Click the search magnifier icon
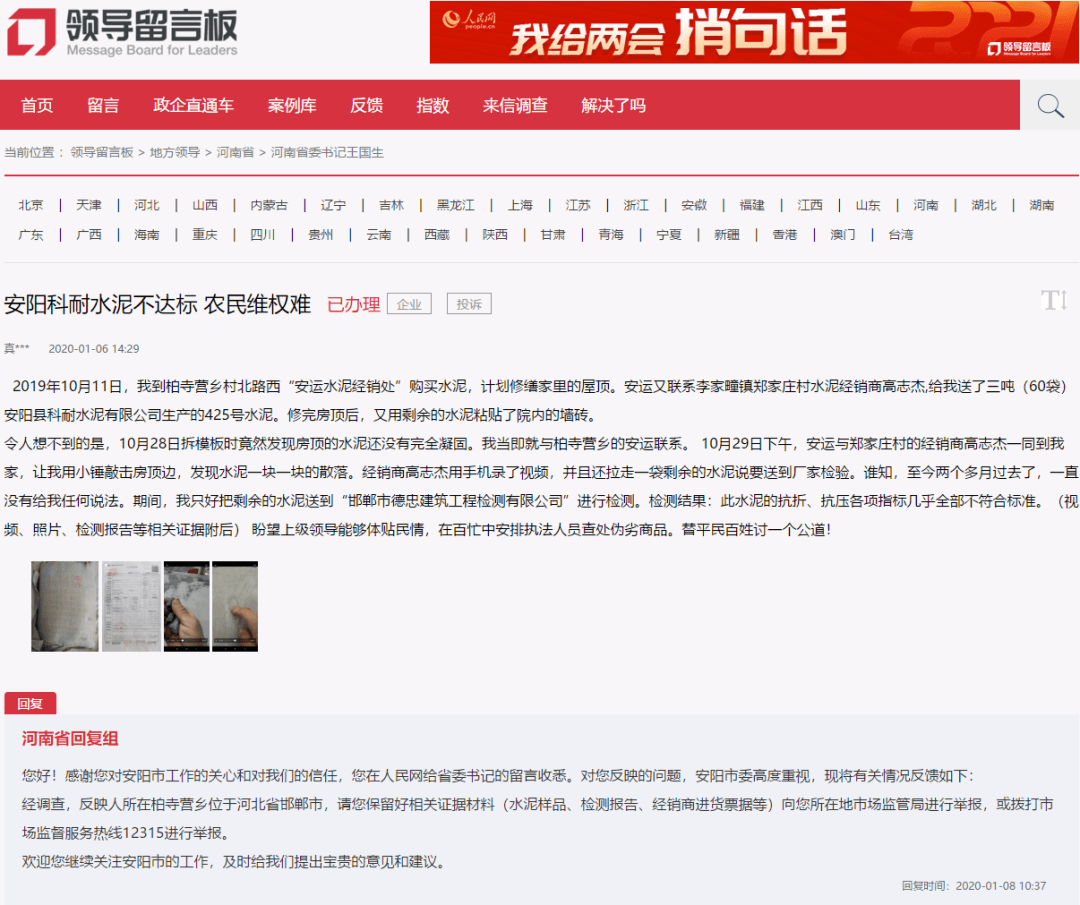The height and width of the screenshot is (905, 1080). [1050, 106]
